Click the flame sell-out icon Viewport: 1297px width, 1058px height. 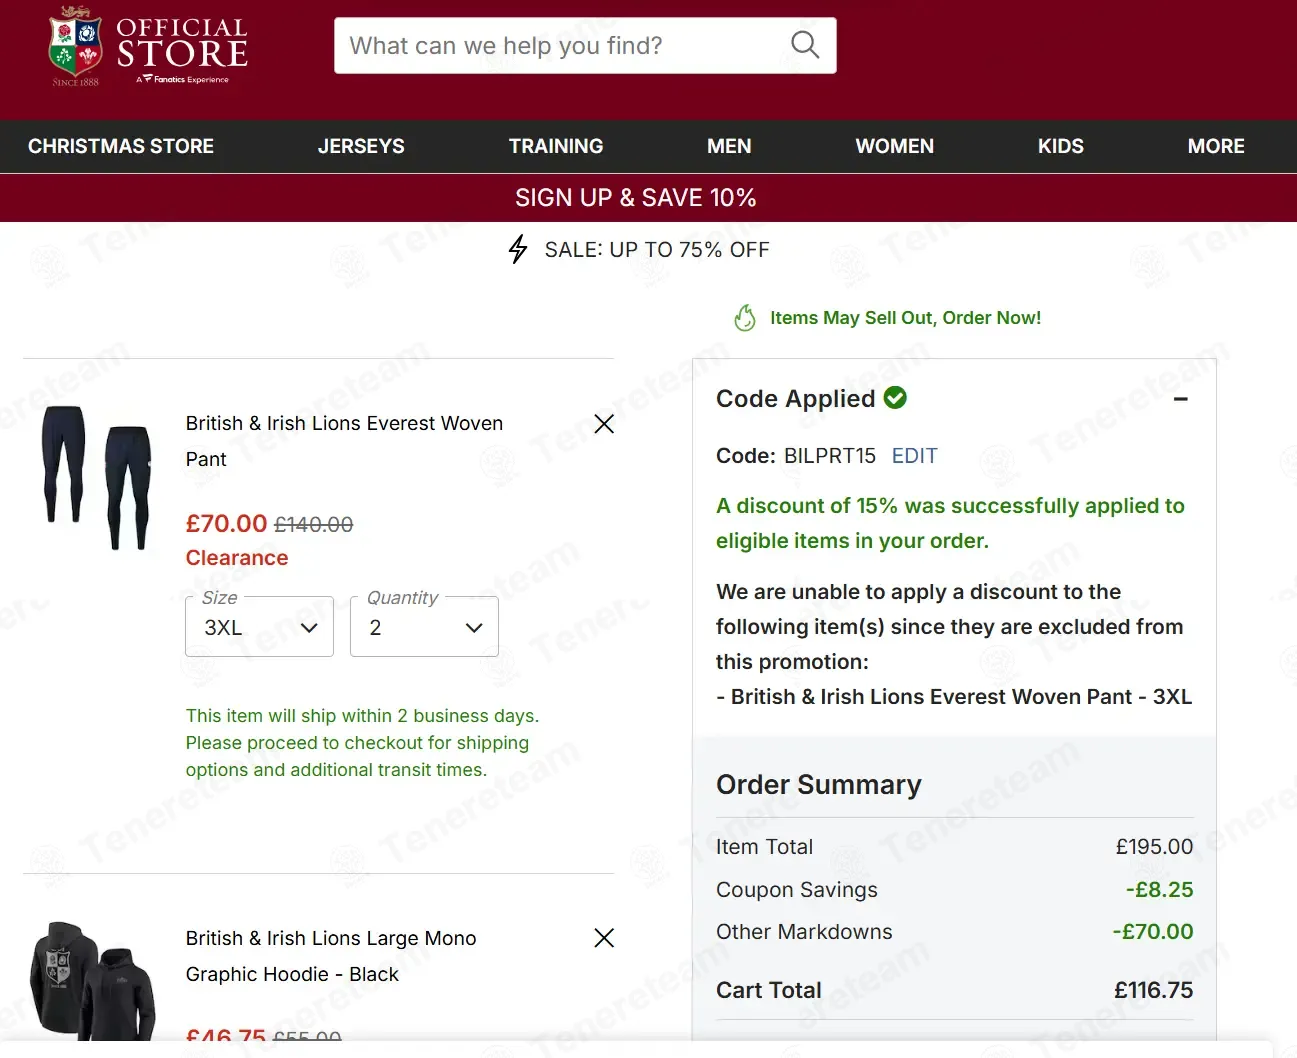tap(745, 318)
